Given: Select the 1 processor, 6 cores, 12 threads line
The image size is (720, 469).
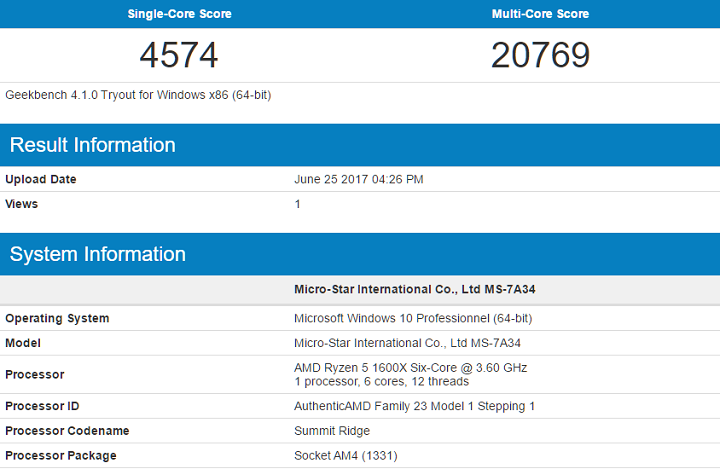Looking at the screenshot, I should (382, 382).
